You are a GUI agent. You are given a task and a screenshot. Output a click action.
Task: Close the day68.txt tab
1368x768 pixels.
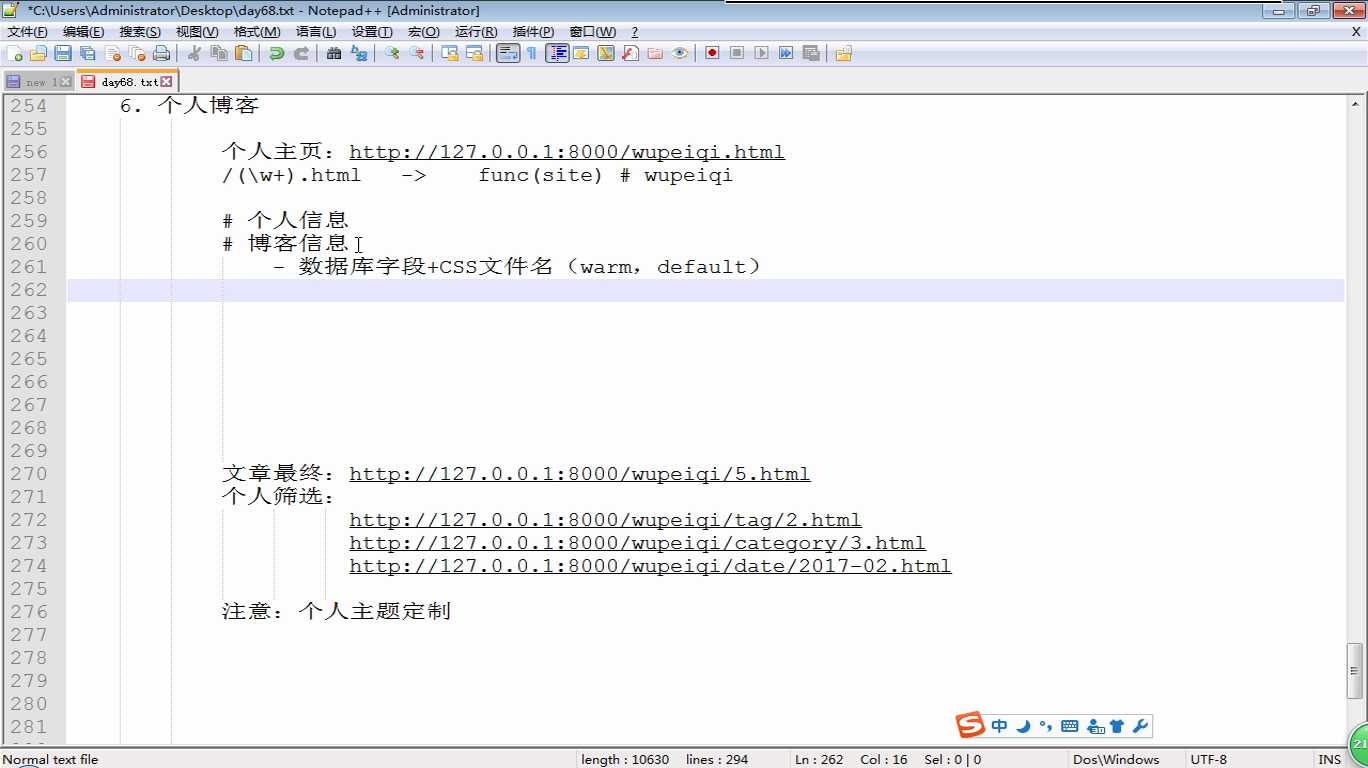(x=166, y=82)
